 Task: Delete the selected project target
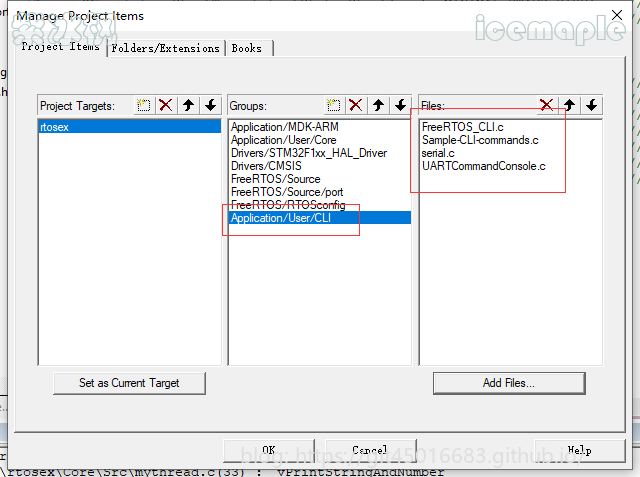pyautogui.click(x=166, y=106)
